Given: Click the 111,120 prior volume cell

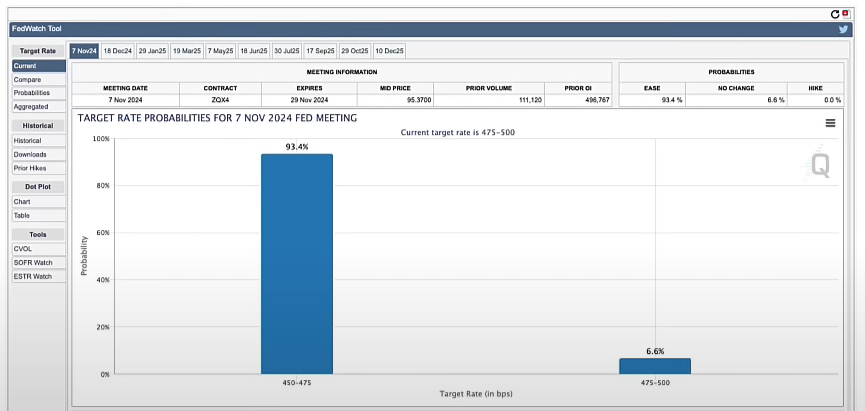Looking at the screenshot, I should (489, 100).
